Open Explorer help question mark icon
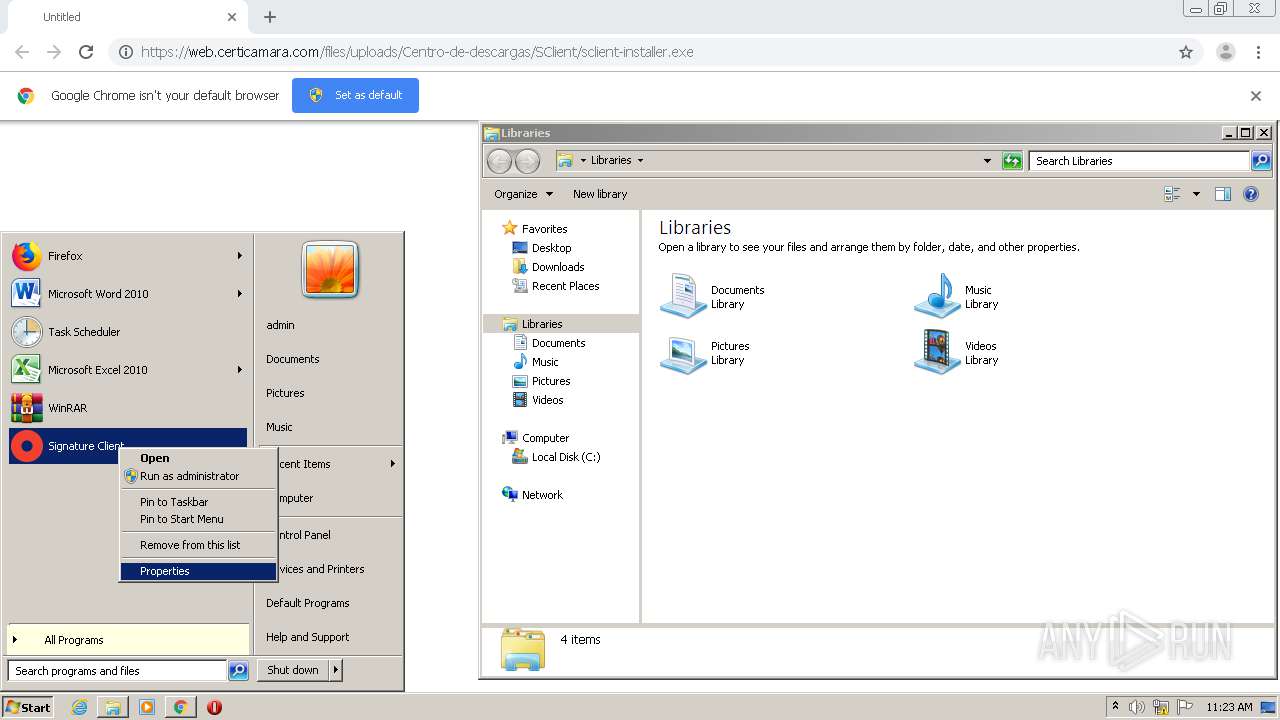1280x720 pixels. tap(1251, 194)
